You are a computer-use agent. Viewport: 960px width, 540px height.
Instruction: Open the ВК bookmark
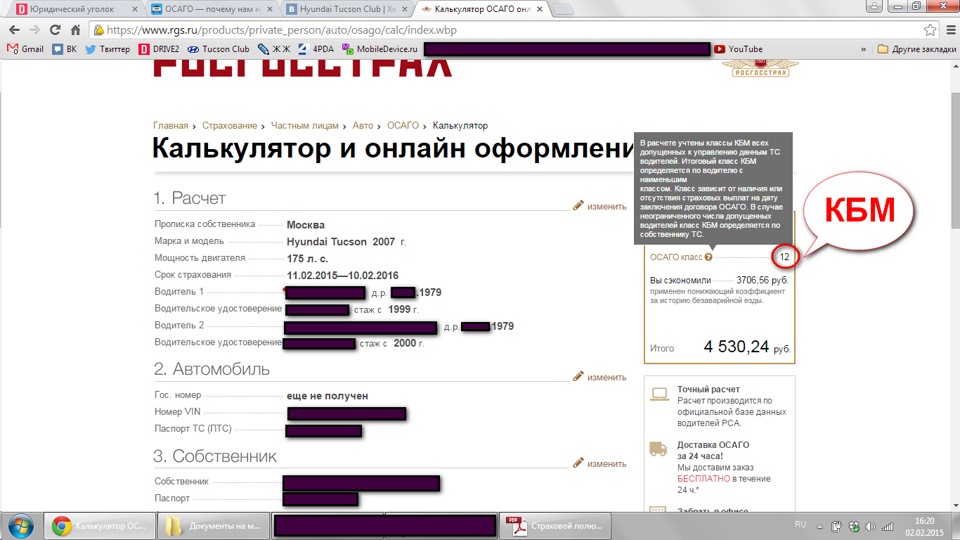(64, 49)
